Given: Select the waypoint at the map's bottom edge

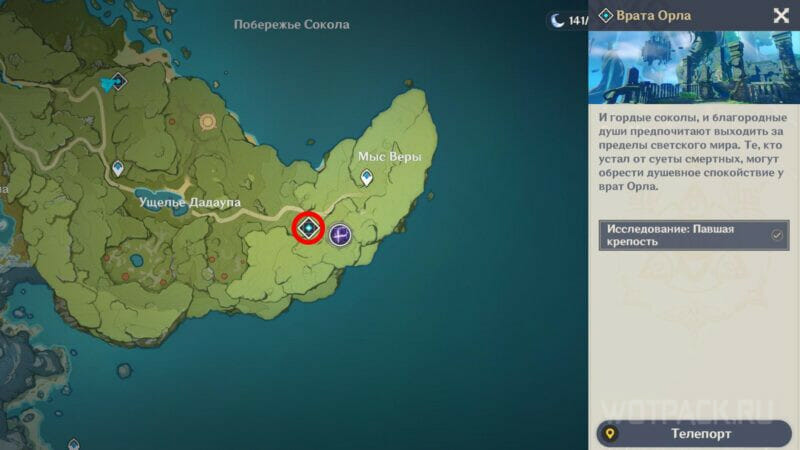Looking at the screenshot, I should point(73,444).
